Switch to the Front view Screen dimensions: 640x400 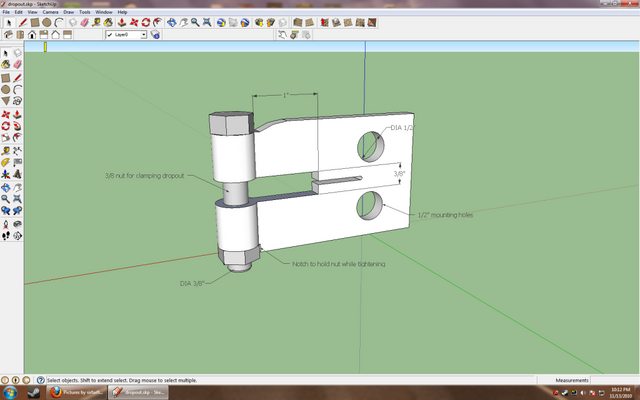point(32,35)
